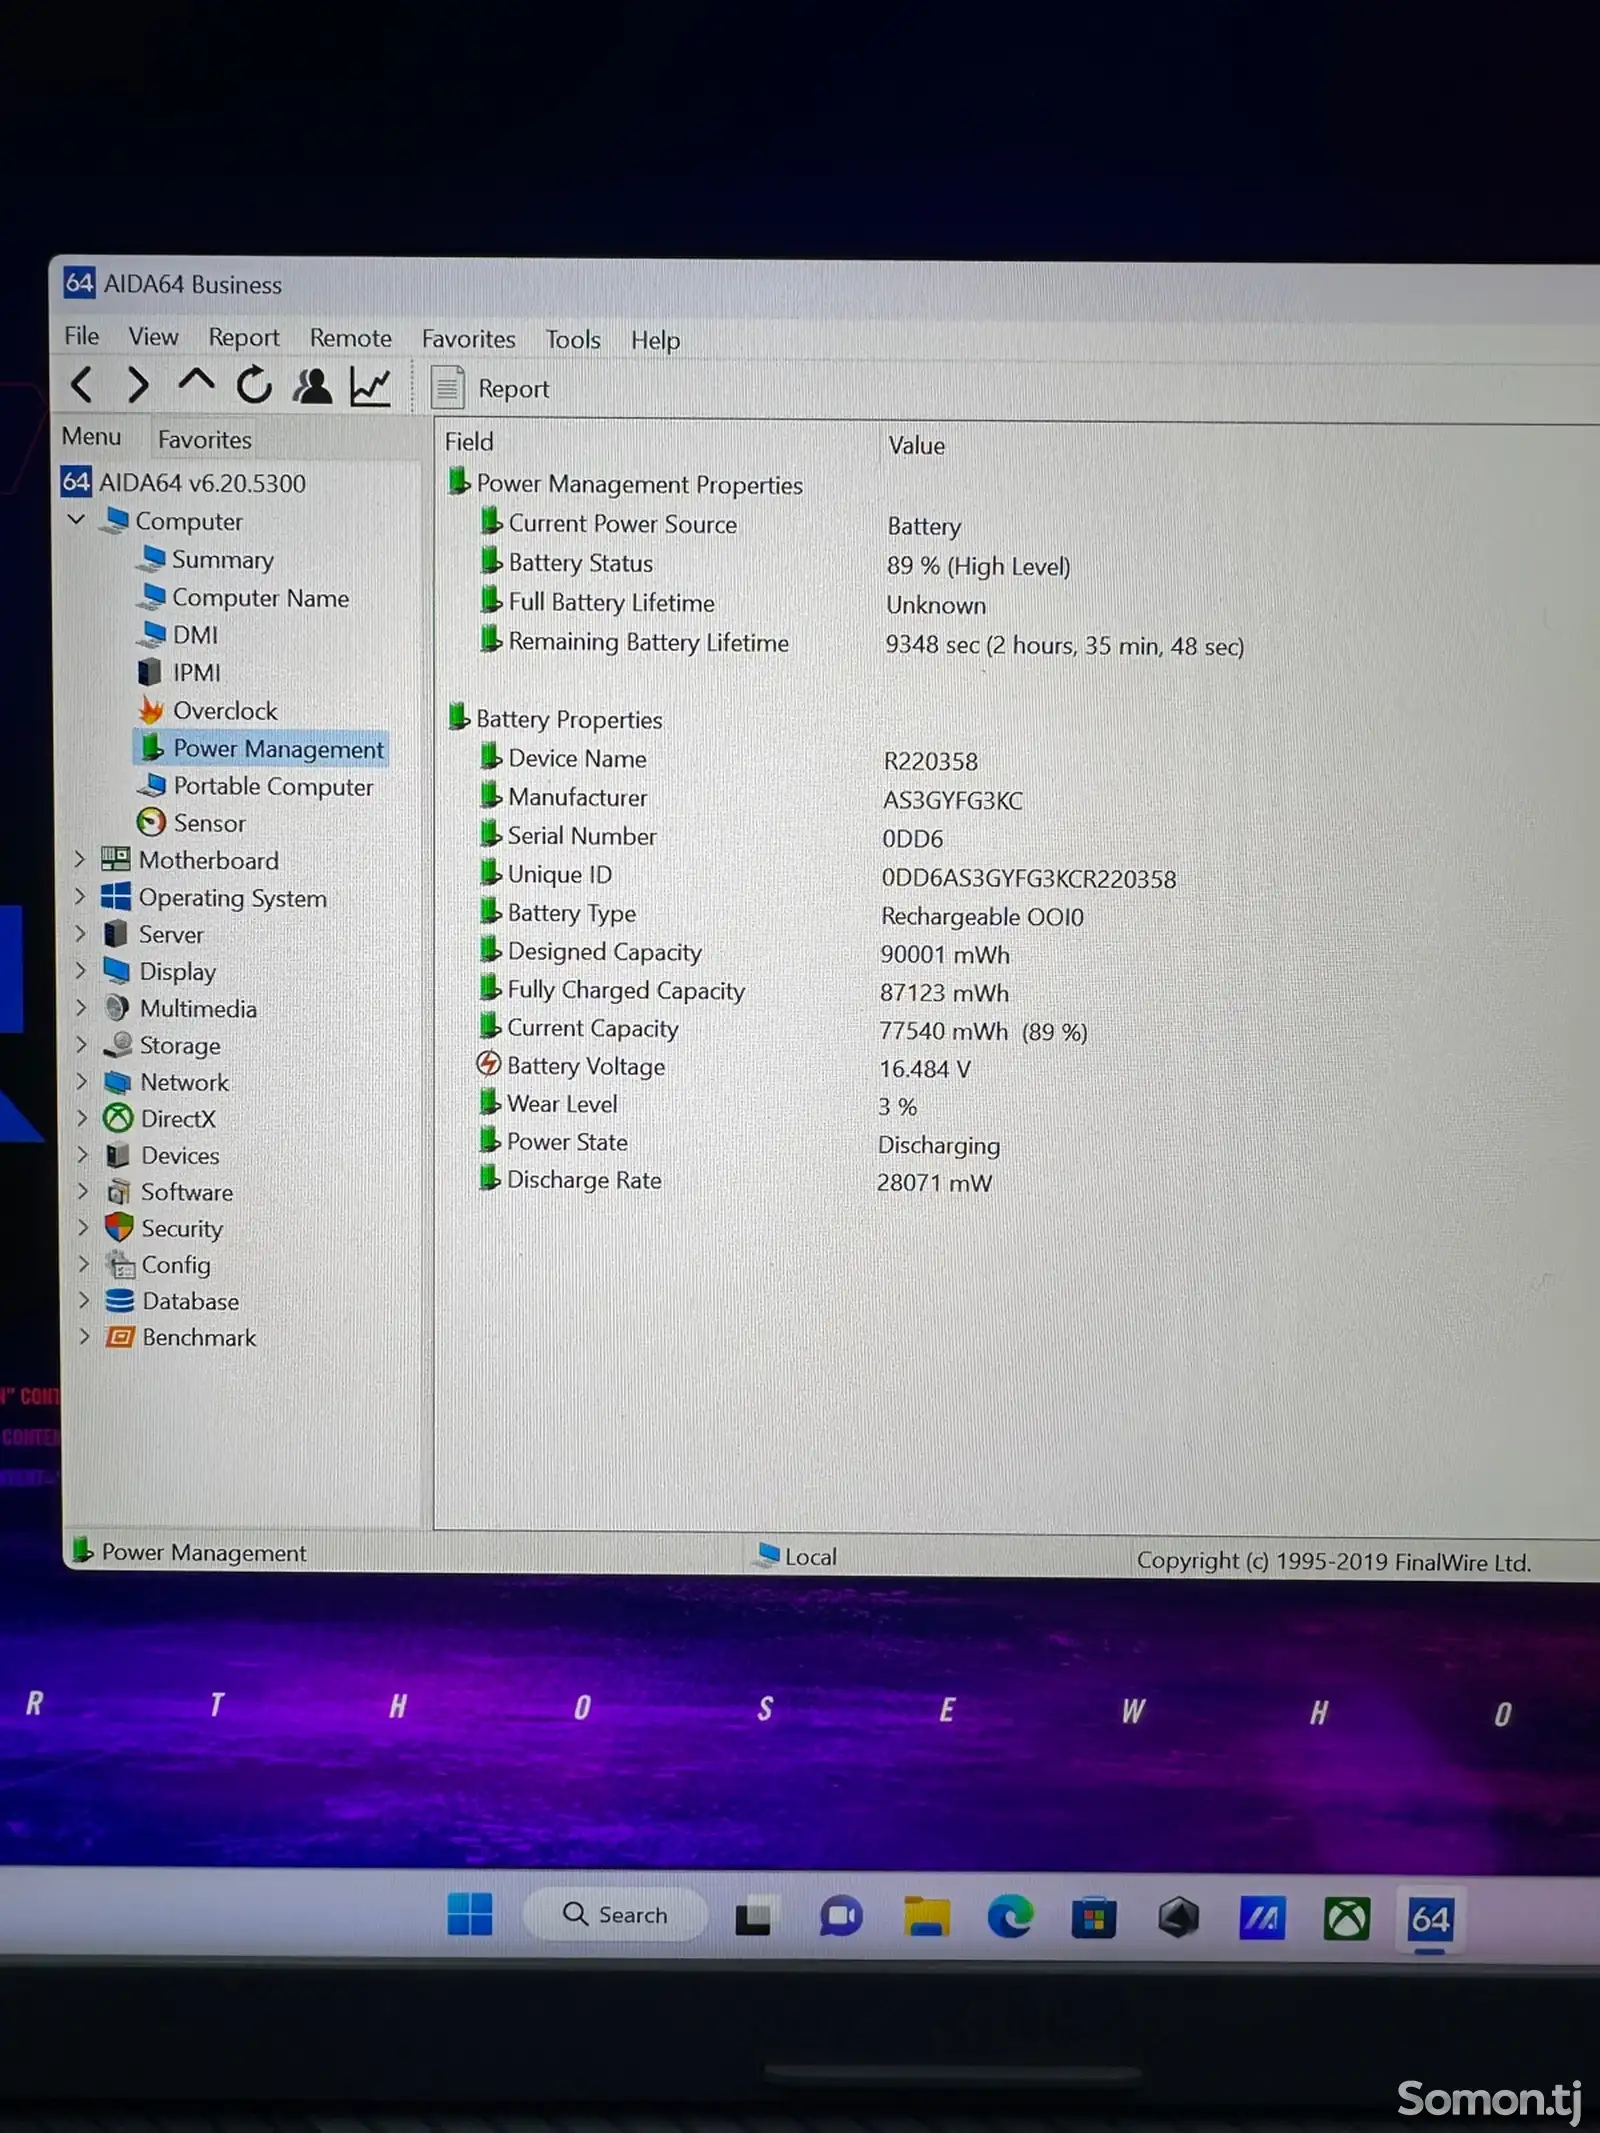This screenshot has height=2133, width=1600.
Task: Open Microsoft Edge from the taskbar
Action: [x=1010, y=1917]
